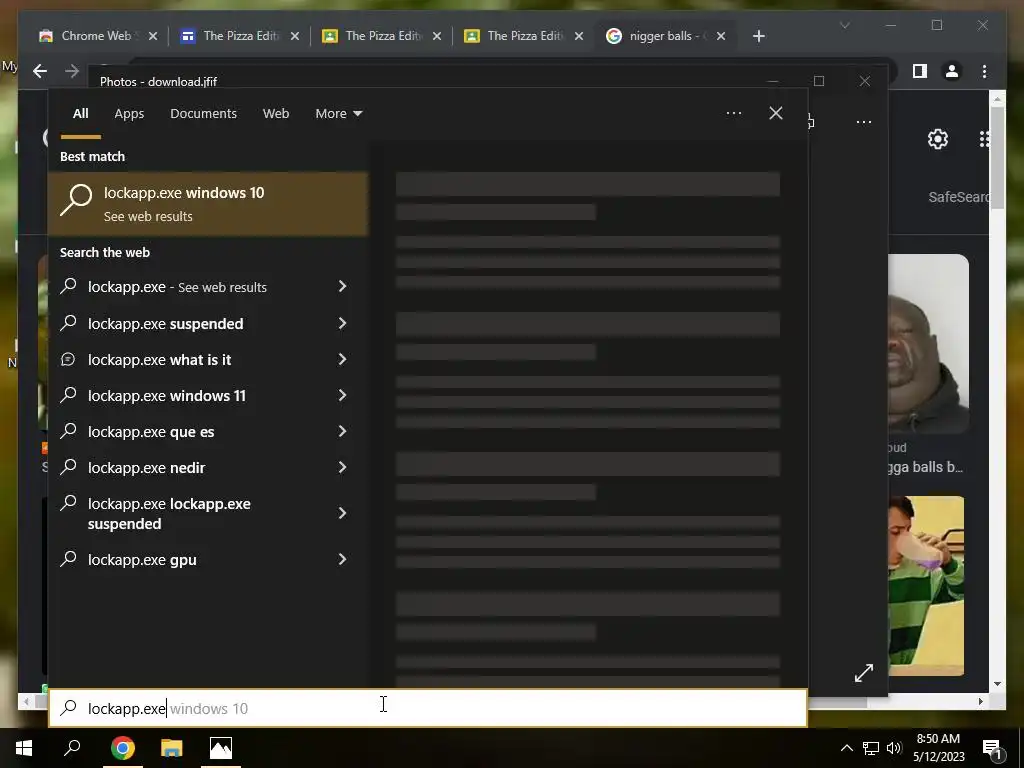Show hidden system tray icons

[x=846, y=748]
